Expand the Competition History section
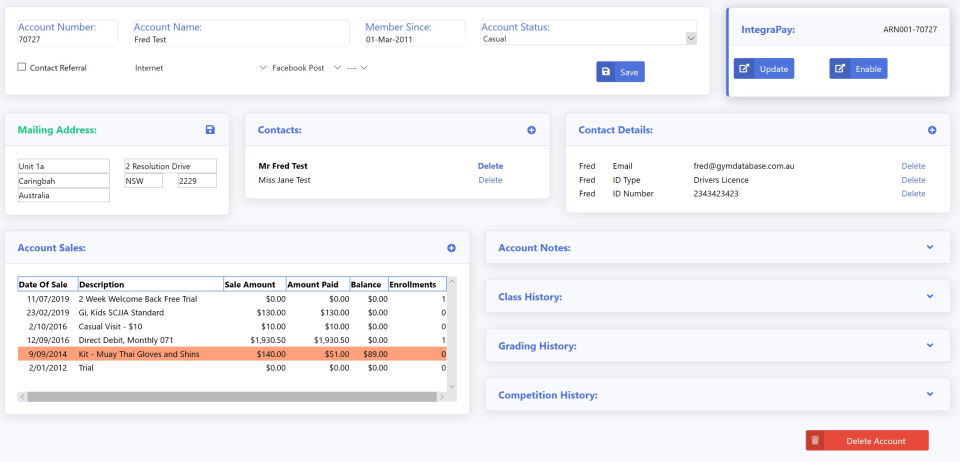 (929, 394)
